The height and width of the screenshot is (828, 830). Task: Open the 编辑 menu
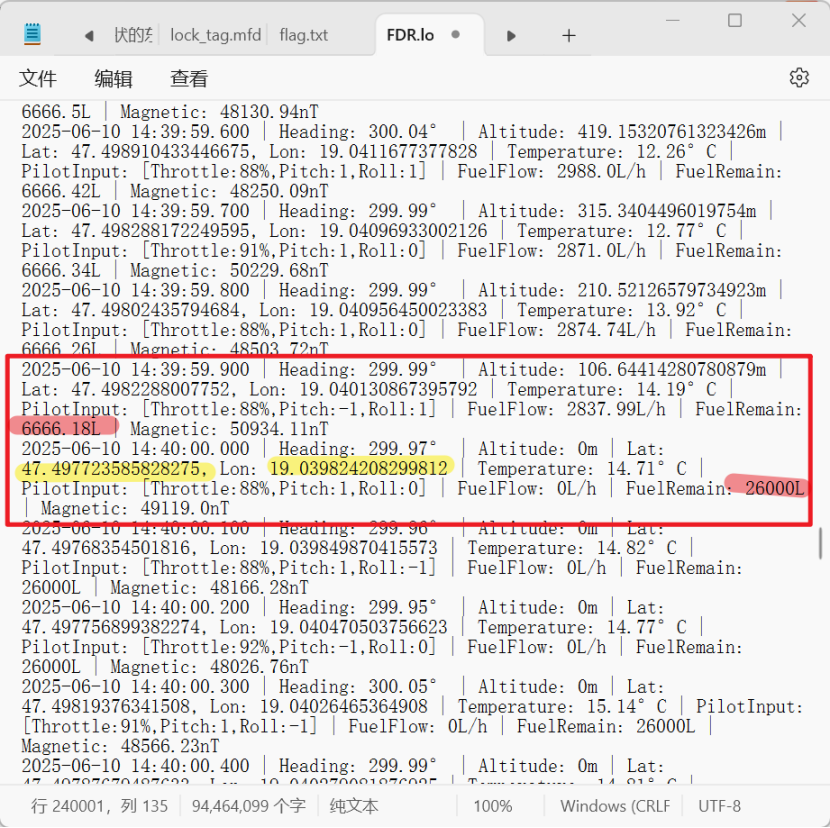tap(113, 79)
